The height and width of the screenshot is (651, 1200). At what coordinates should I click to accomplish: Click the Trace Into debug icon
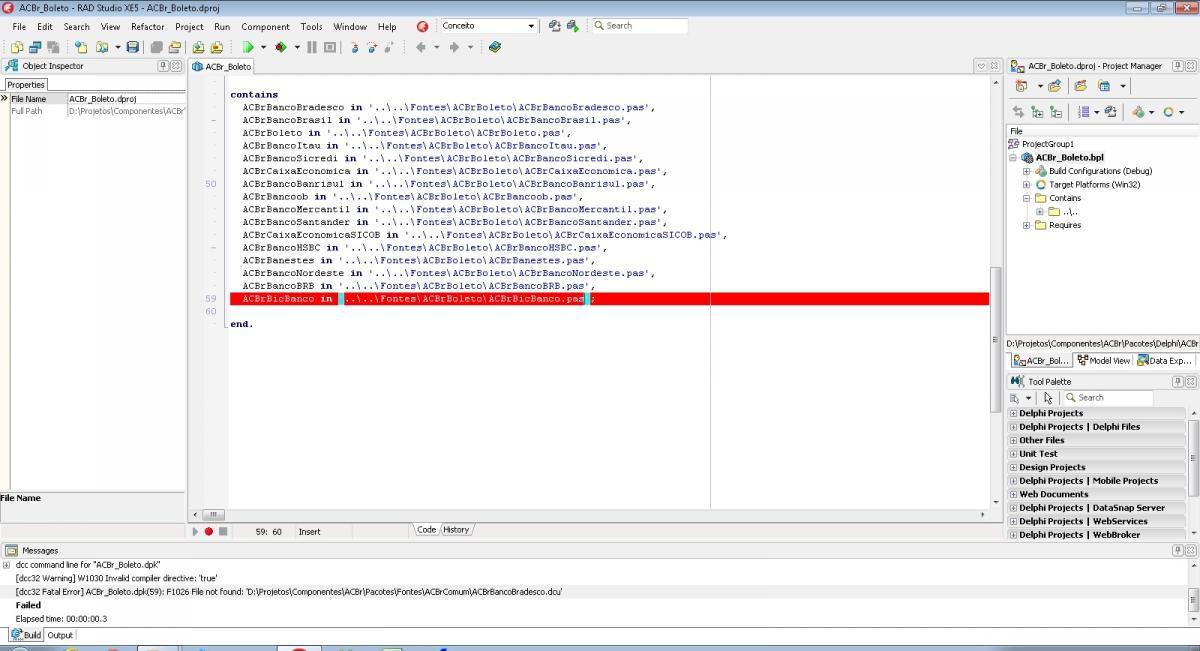pyautogui.click(x=355, y=46)
